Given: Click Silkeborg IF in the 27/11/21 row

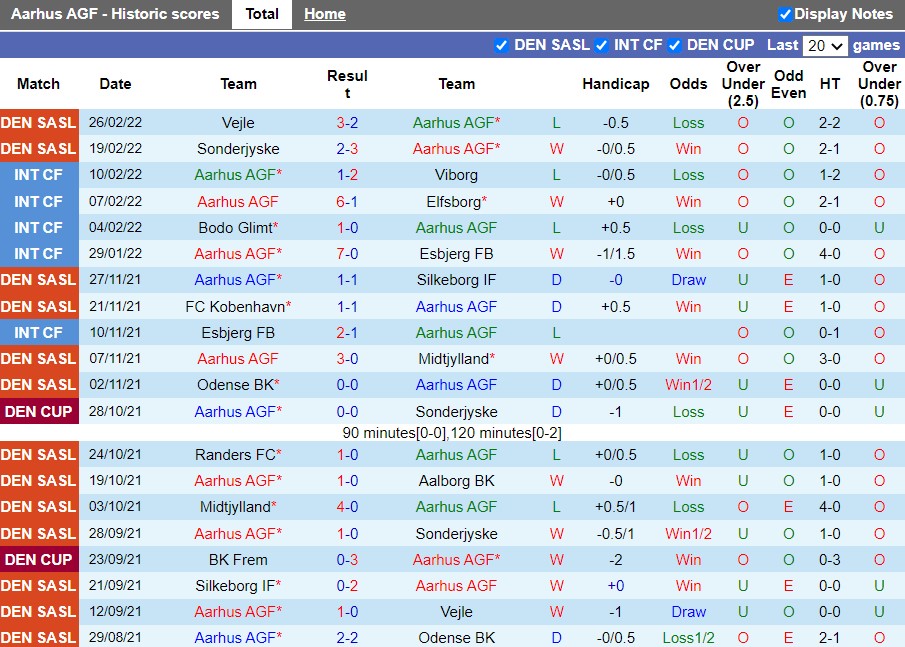Looking at the screenshot, I should click(x=457, y=280).
